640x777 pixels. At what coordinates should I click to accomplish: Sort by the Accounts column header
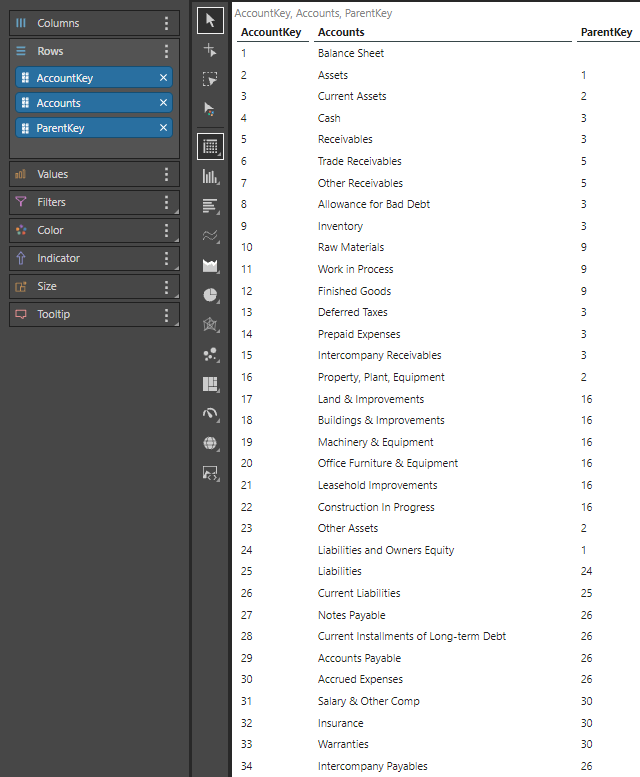pyautogui.click(x=341, y=32)
